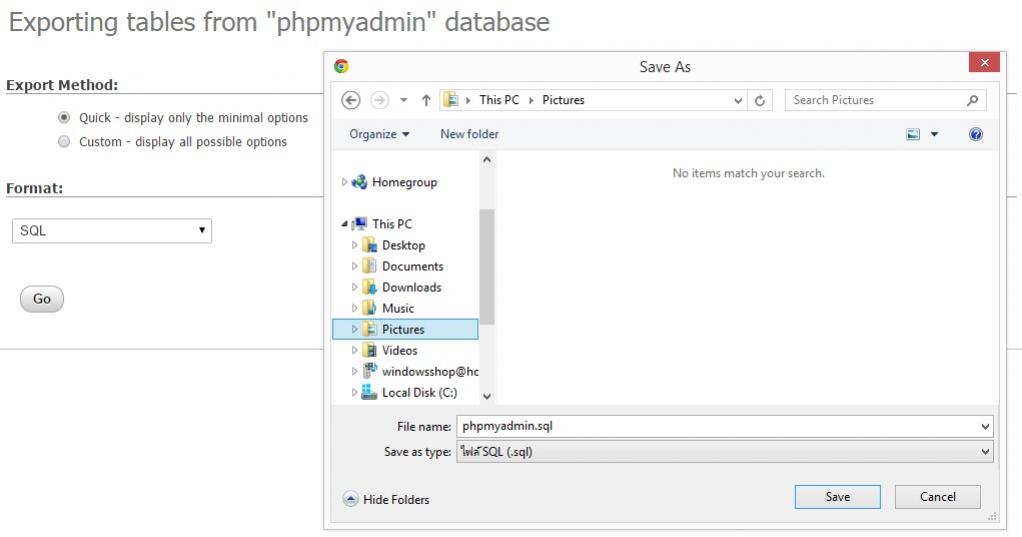Select Local Disk (C:) label
The height and width of the screenshot is (537, 1022).
[x=419, y=392]
